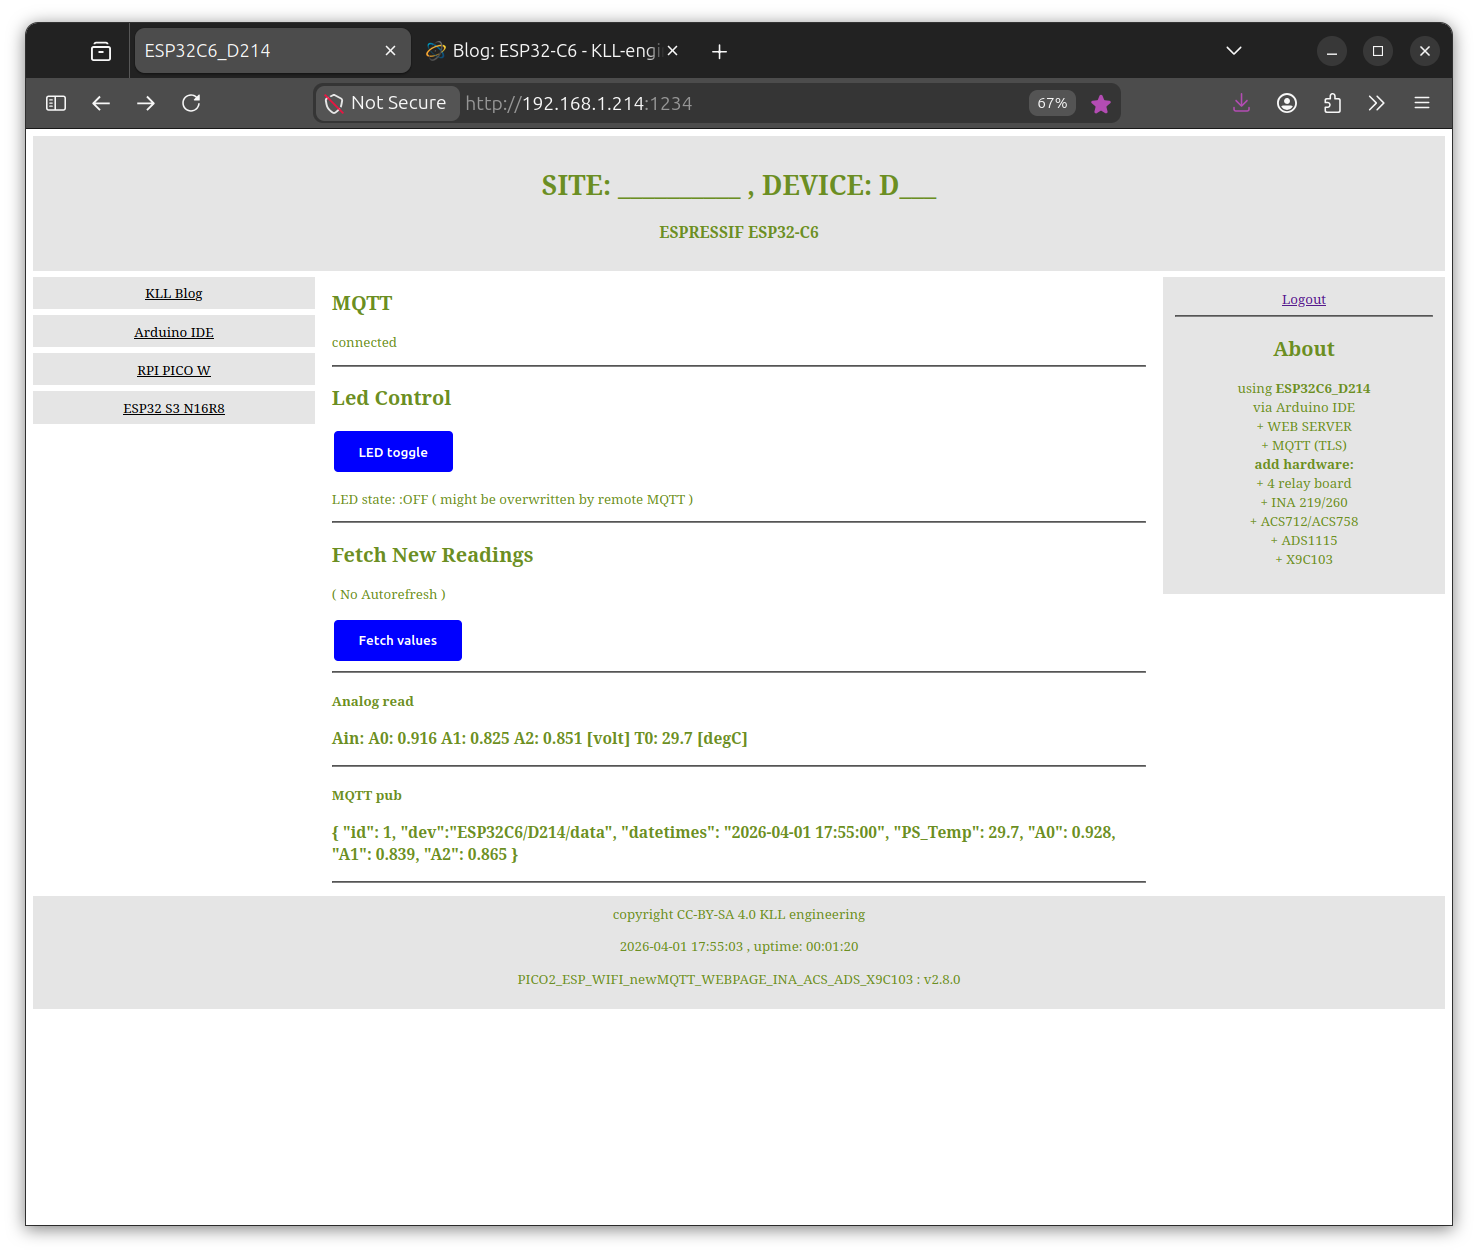Image resolution: width=1478 pixels, height=1254 pixels.
Task: Click the Logout link
Action: [x=1303, y=300]
